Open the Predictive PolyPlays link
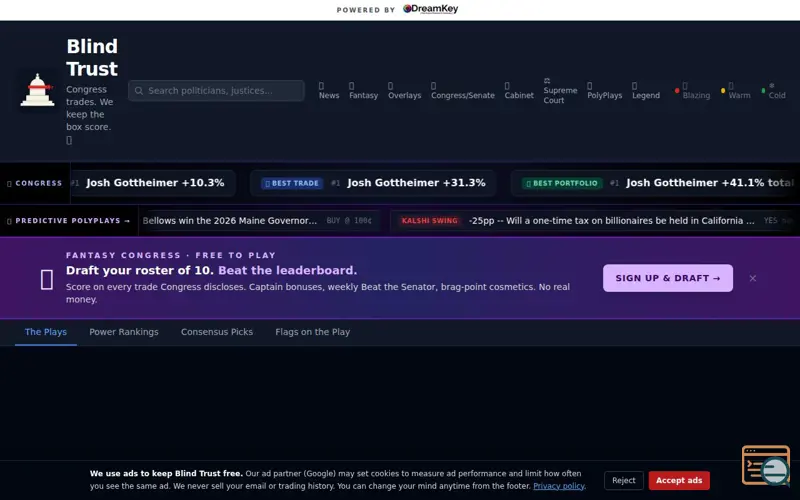Image resolution: width=800 pixels, height=500 pixels. coord(68,221)
